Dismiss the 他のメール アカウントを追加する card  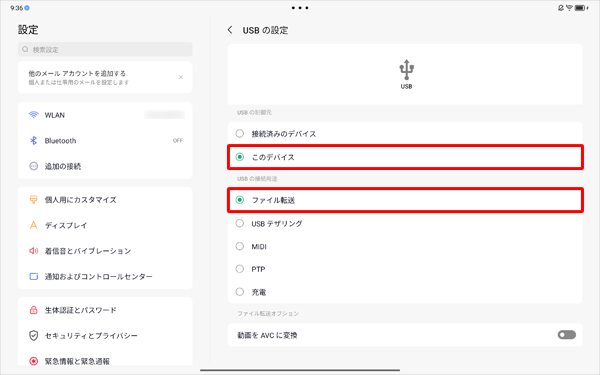tap(181, 77)
